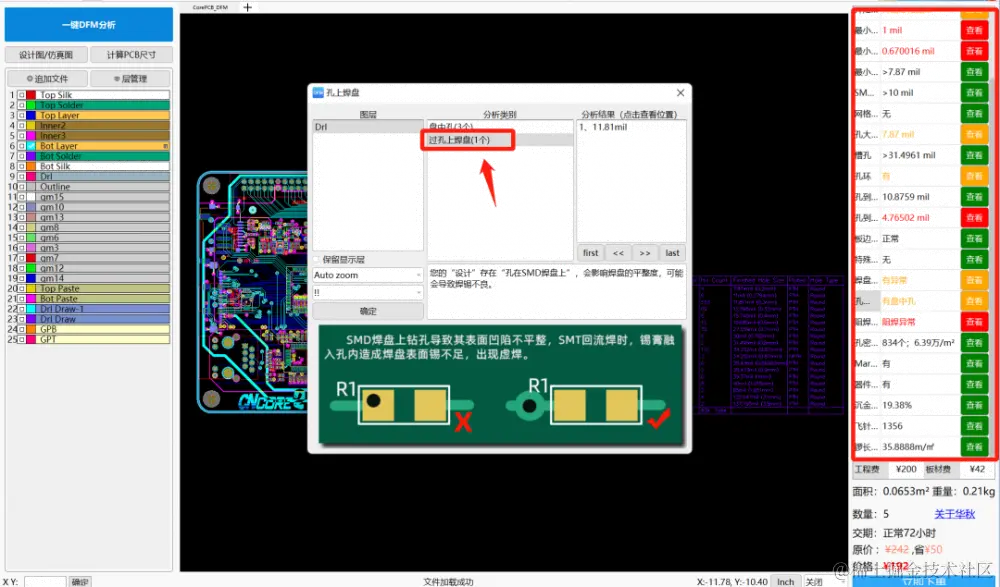Viewport: 1000px width, 587px height.
Task: Open the Auto zoom dropdown
Action: tap(368, 275)
